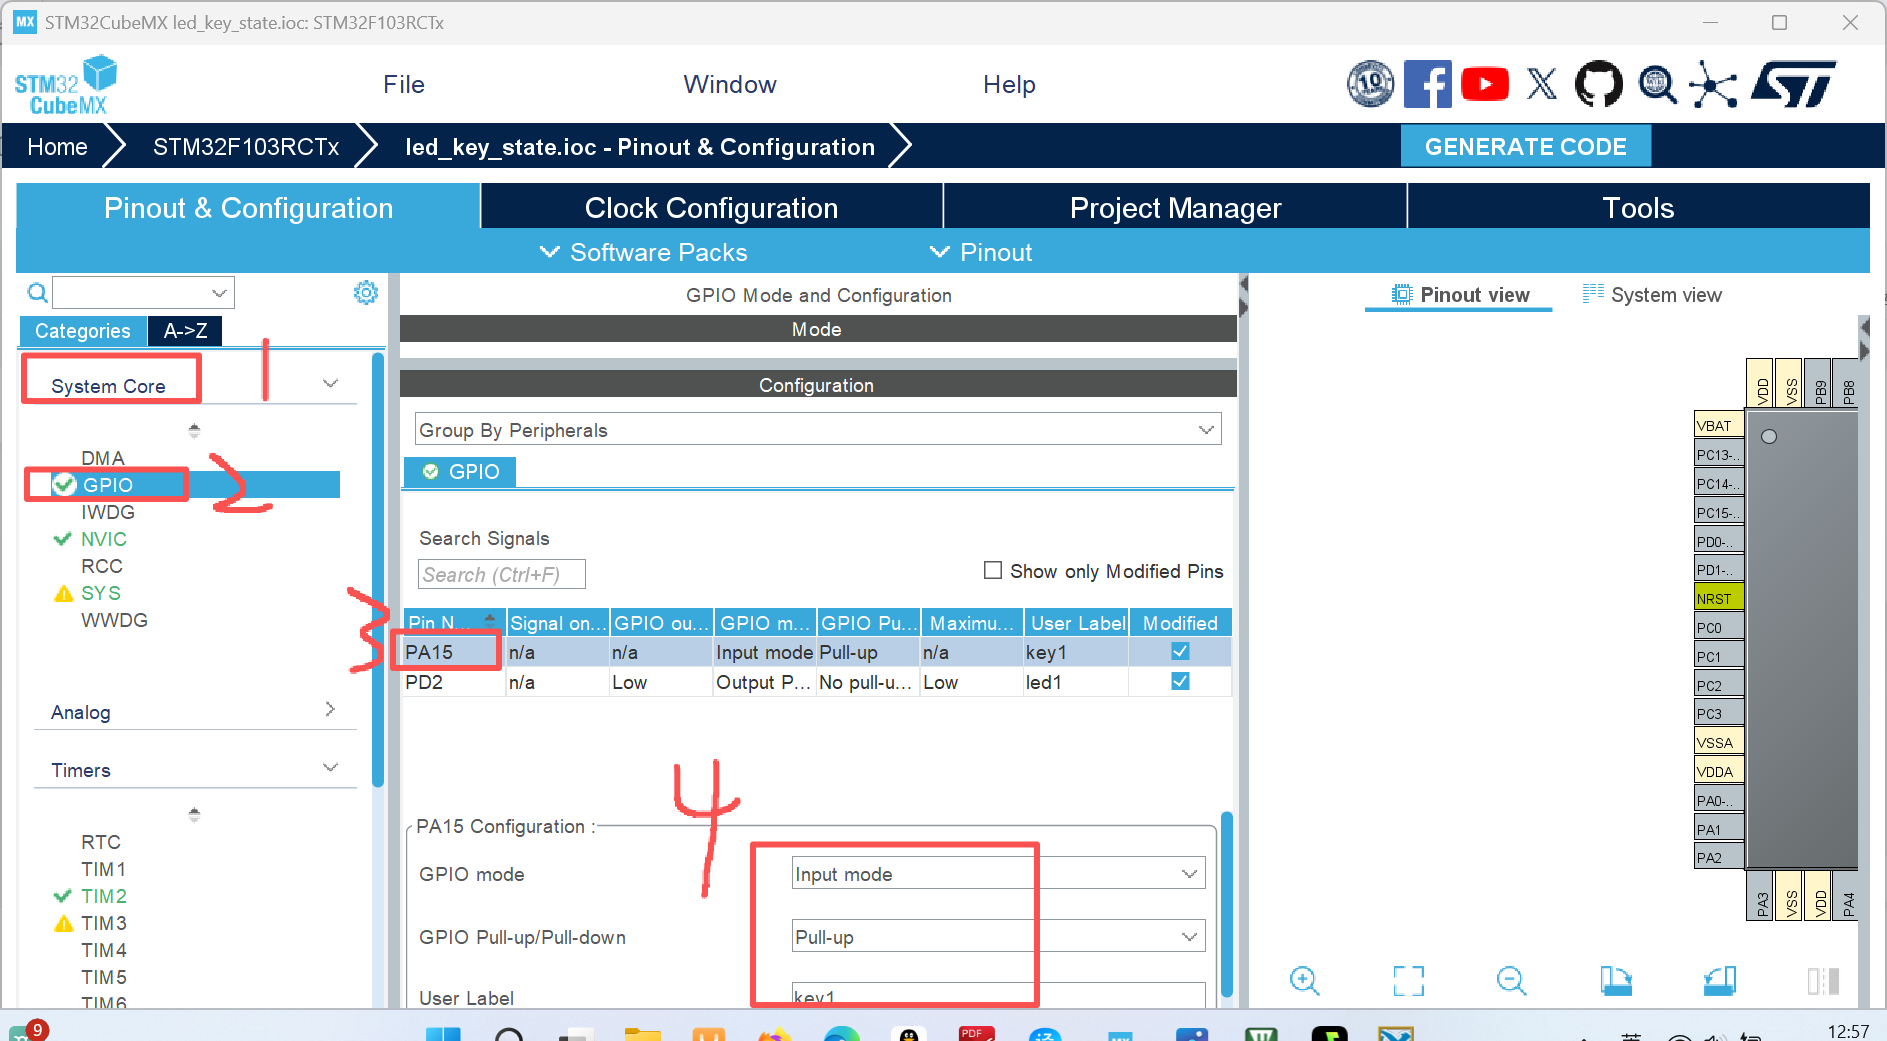Select SYS in System Core list
Screen dimensions: 1887x1041
(x=101, y=593)
